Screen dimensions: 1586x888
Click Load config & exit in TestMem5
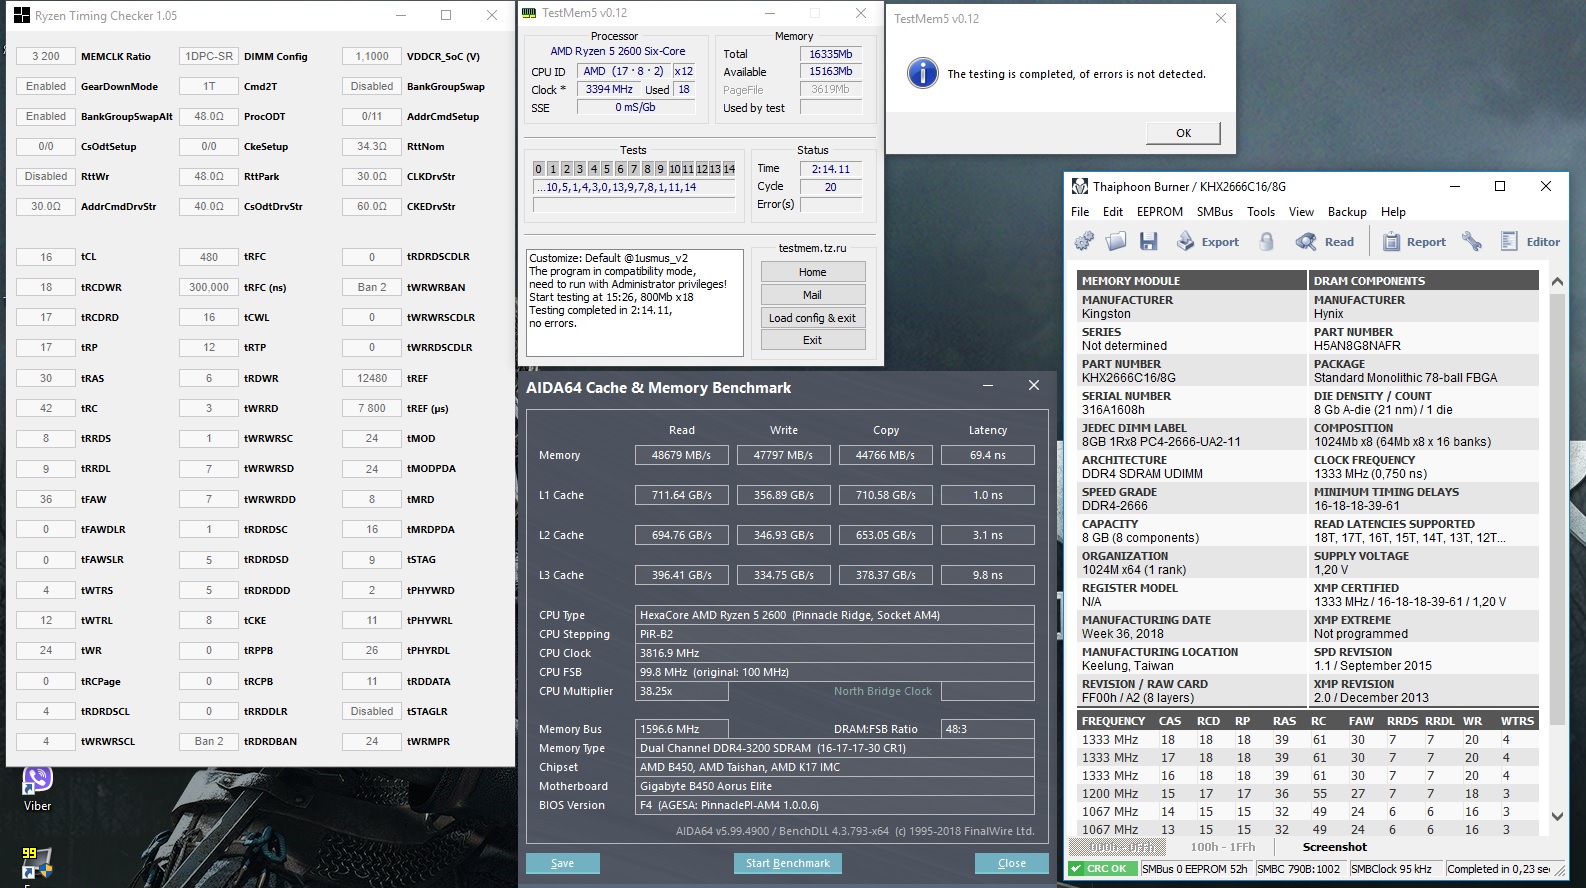[x=812, y=318]
